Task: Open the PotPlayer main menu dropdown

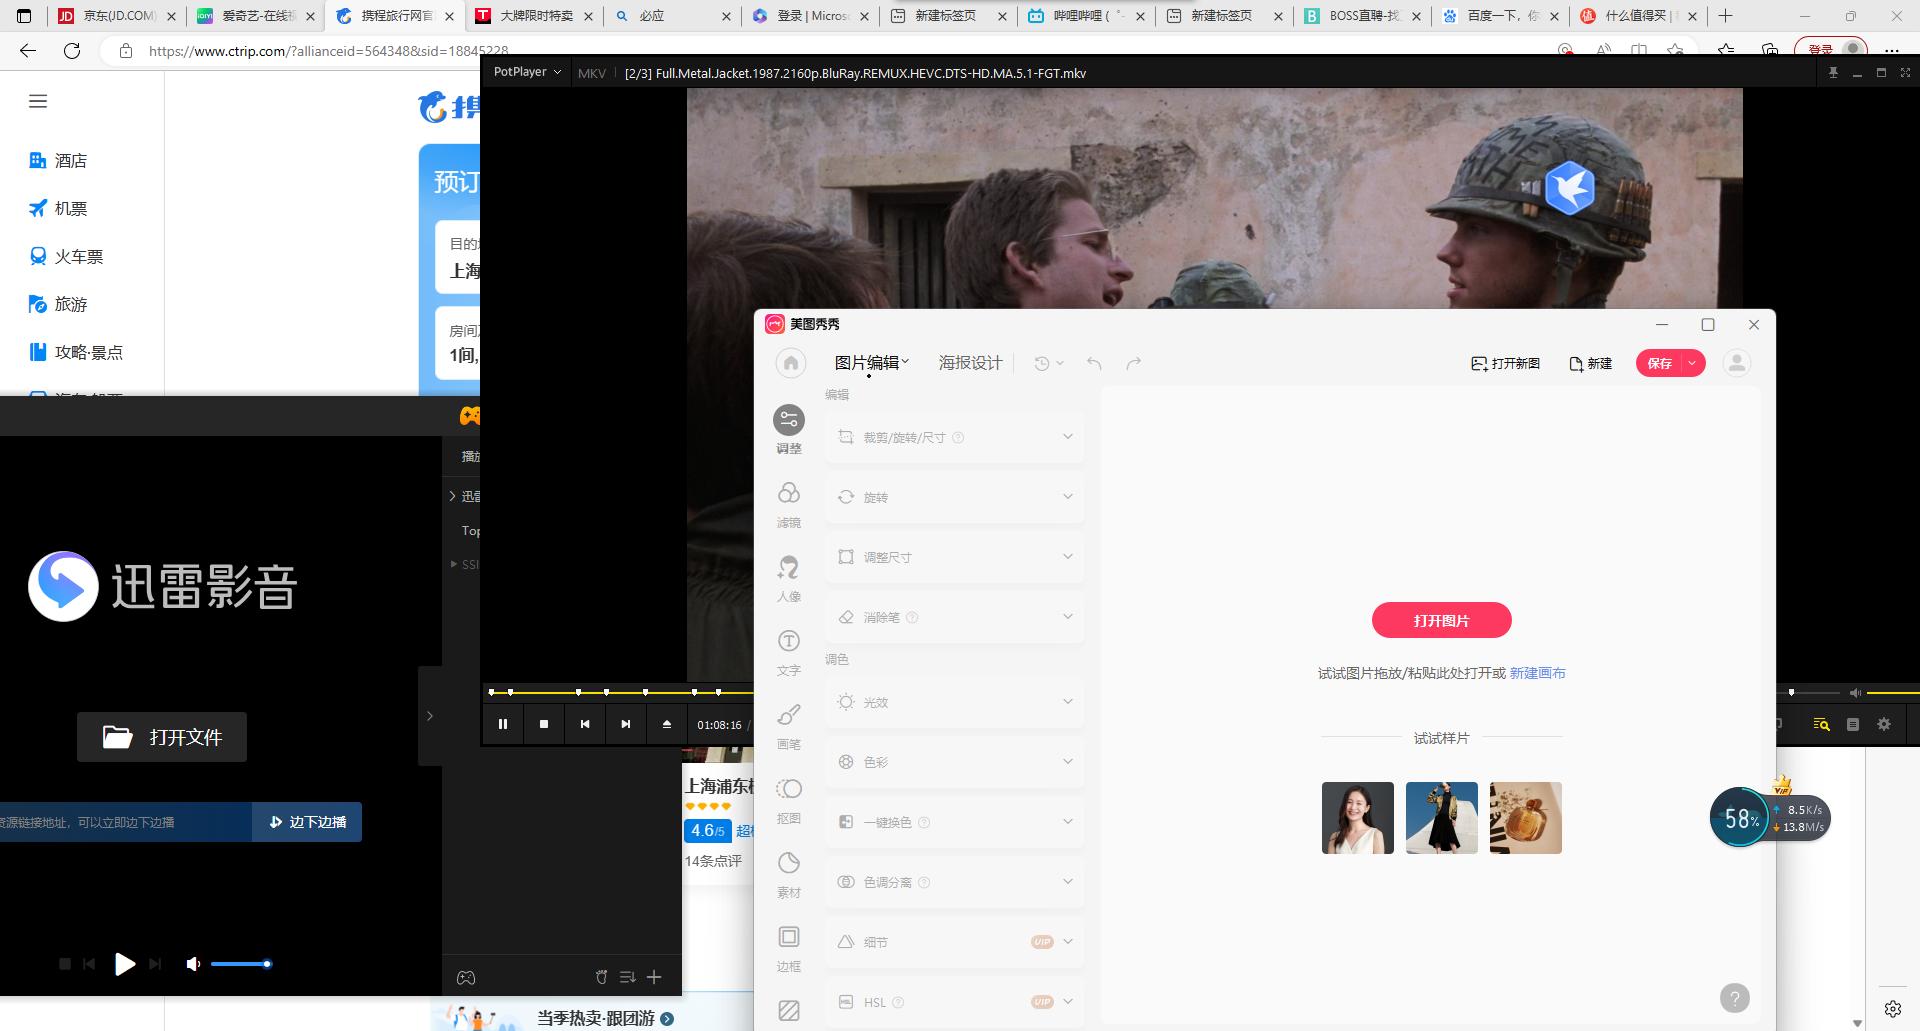Action: [x=527, y=72]
